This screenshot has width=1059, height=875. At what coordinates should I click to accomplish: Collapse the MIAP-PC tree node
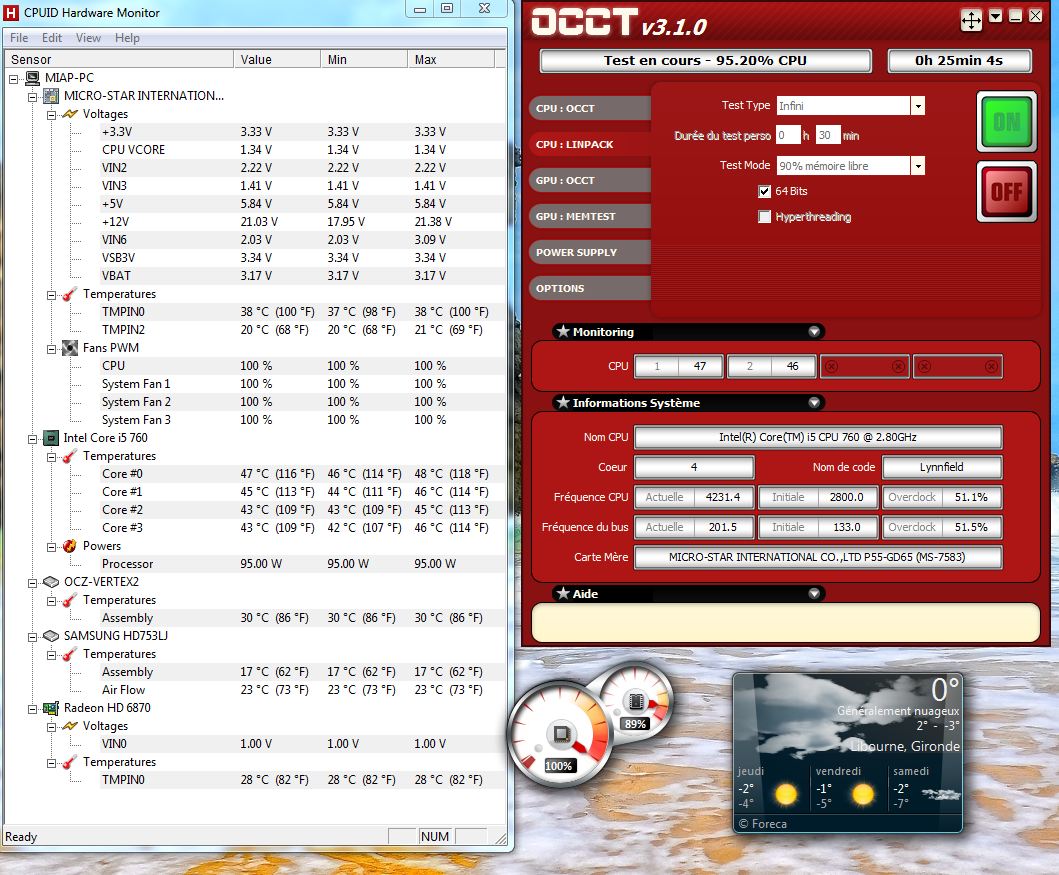(x=14, y=78)
